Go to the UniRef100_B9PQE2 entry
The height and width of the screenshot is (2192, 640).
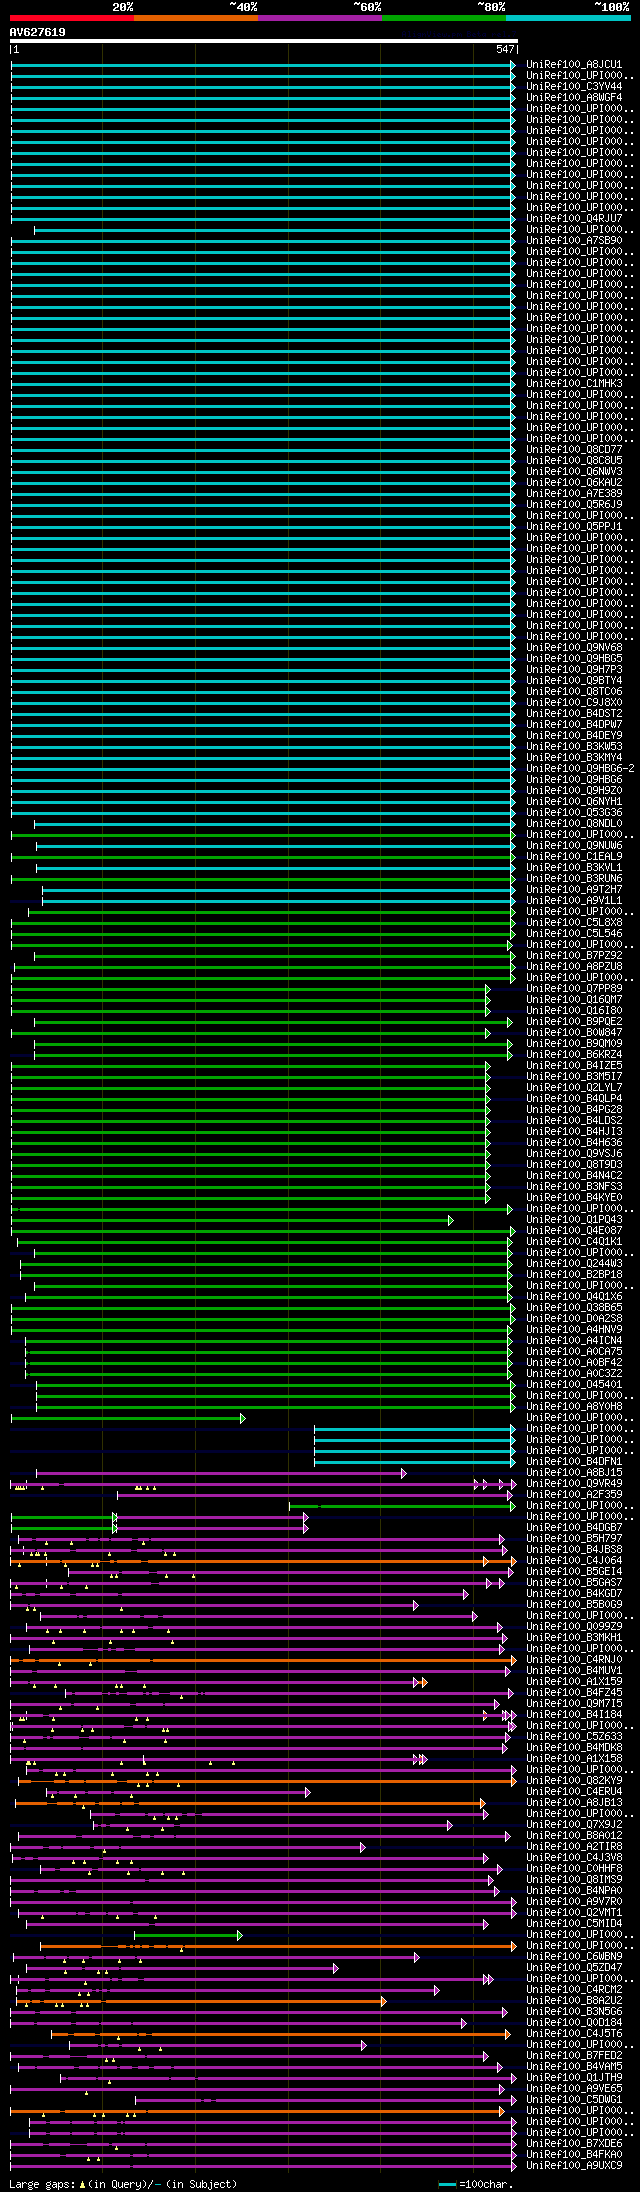[574, 1021]
